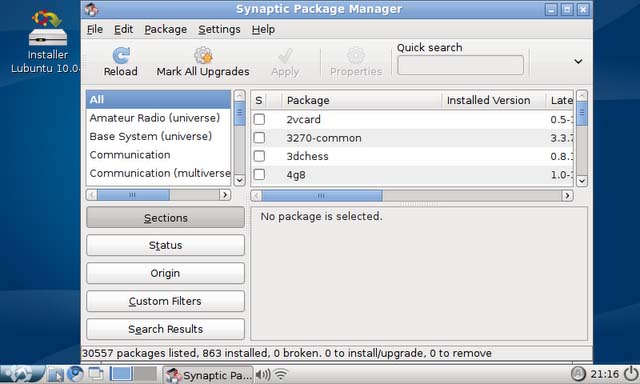The height and width of the screenshot is (384, 640).
Task: Select the Communication section
Action: (x=158, y=155)
